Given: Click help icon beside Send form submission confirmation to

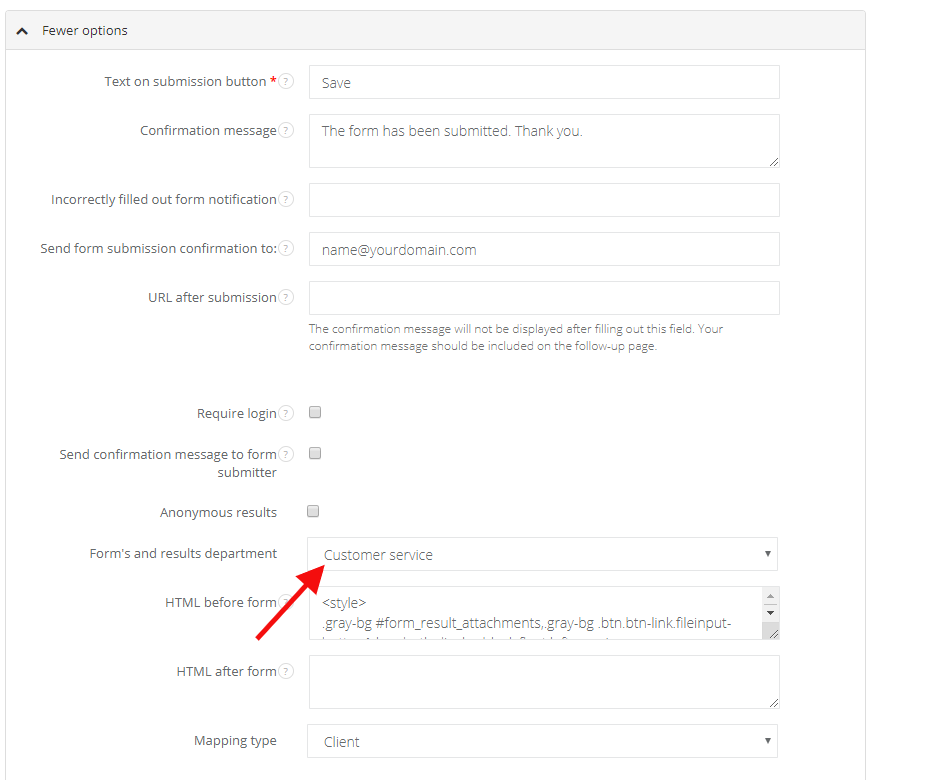Looking at the screenshot, I should pos(286,249).
